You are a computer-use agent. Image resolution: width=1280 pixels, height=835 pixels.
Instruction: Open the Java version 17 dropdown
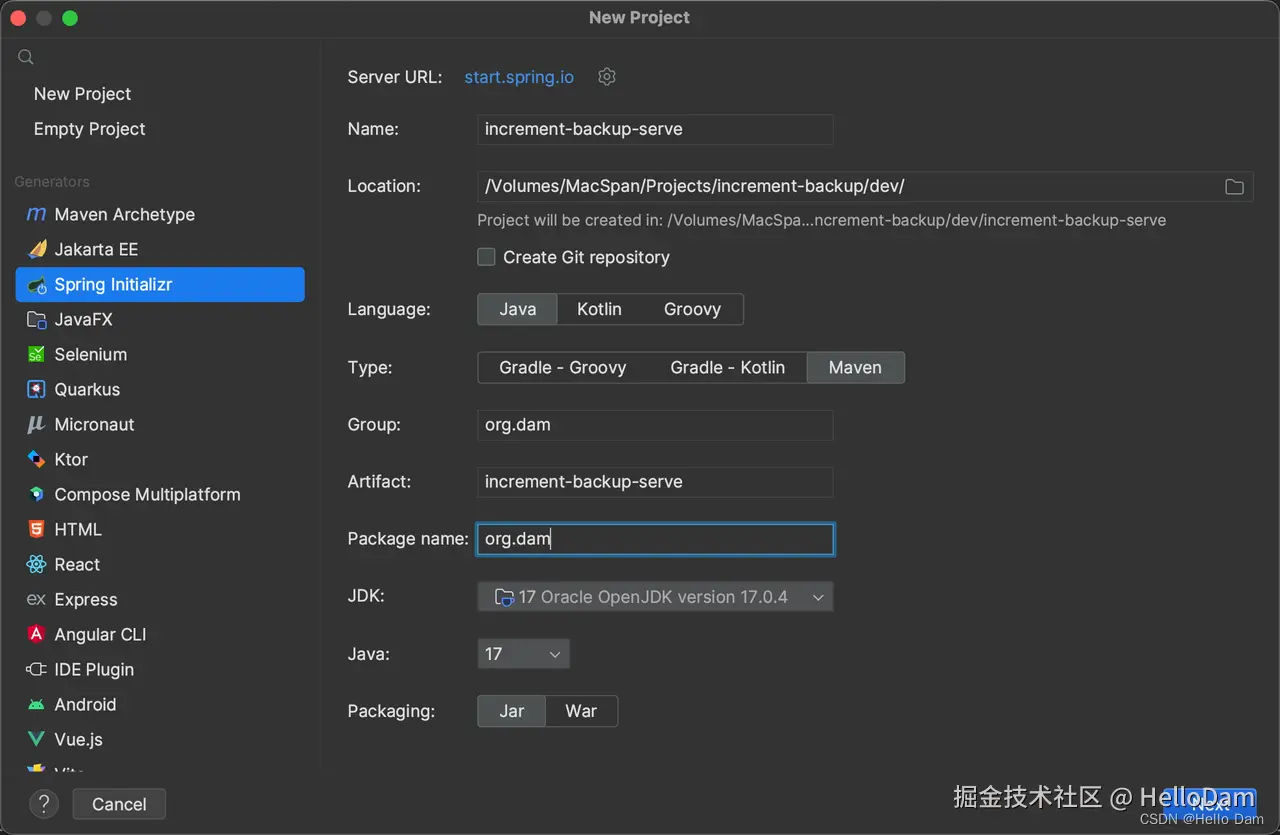click(x=523, y=654)
